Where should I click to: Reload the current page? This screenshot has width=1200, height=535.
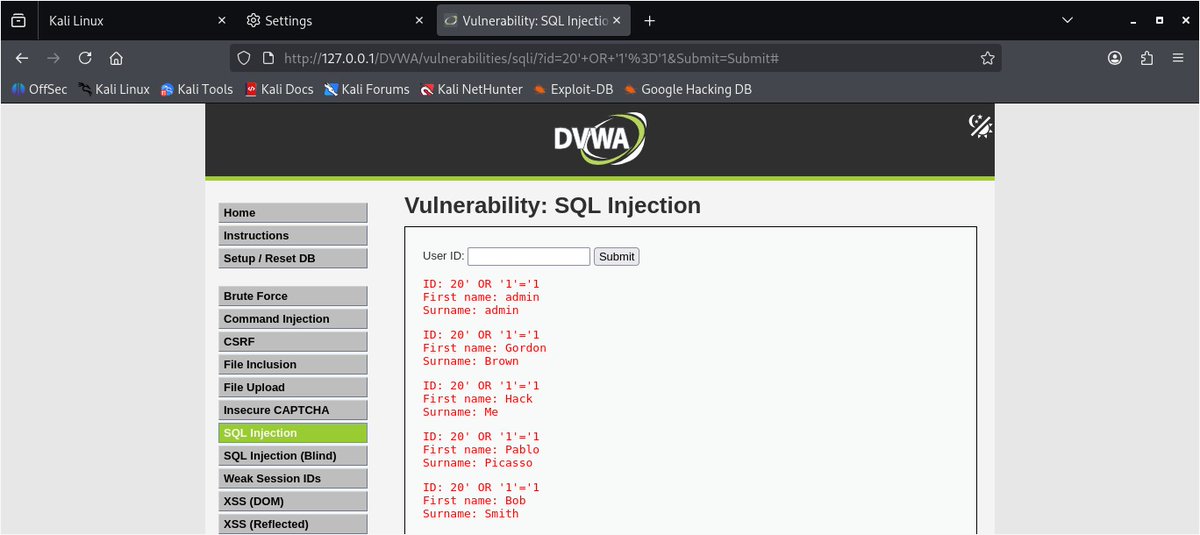[85, 58]
